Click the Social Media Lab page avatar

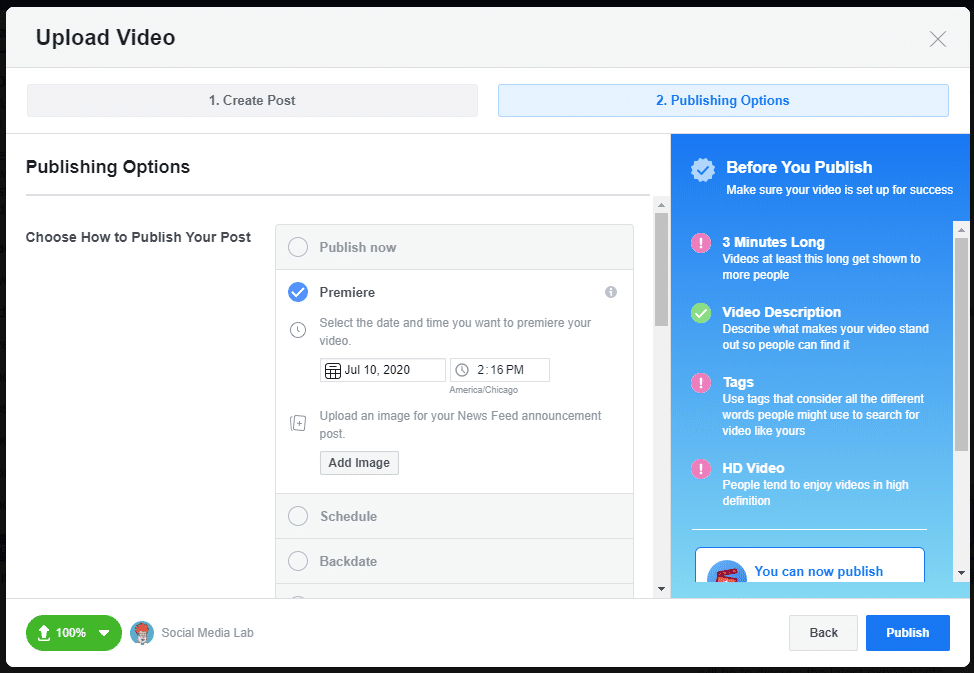pos(142,632)
